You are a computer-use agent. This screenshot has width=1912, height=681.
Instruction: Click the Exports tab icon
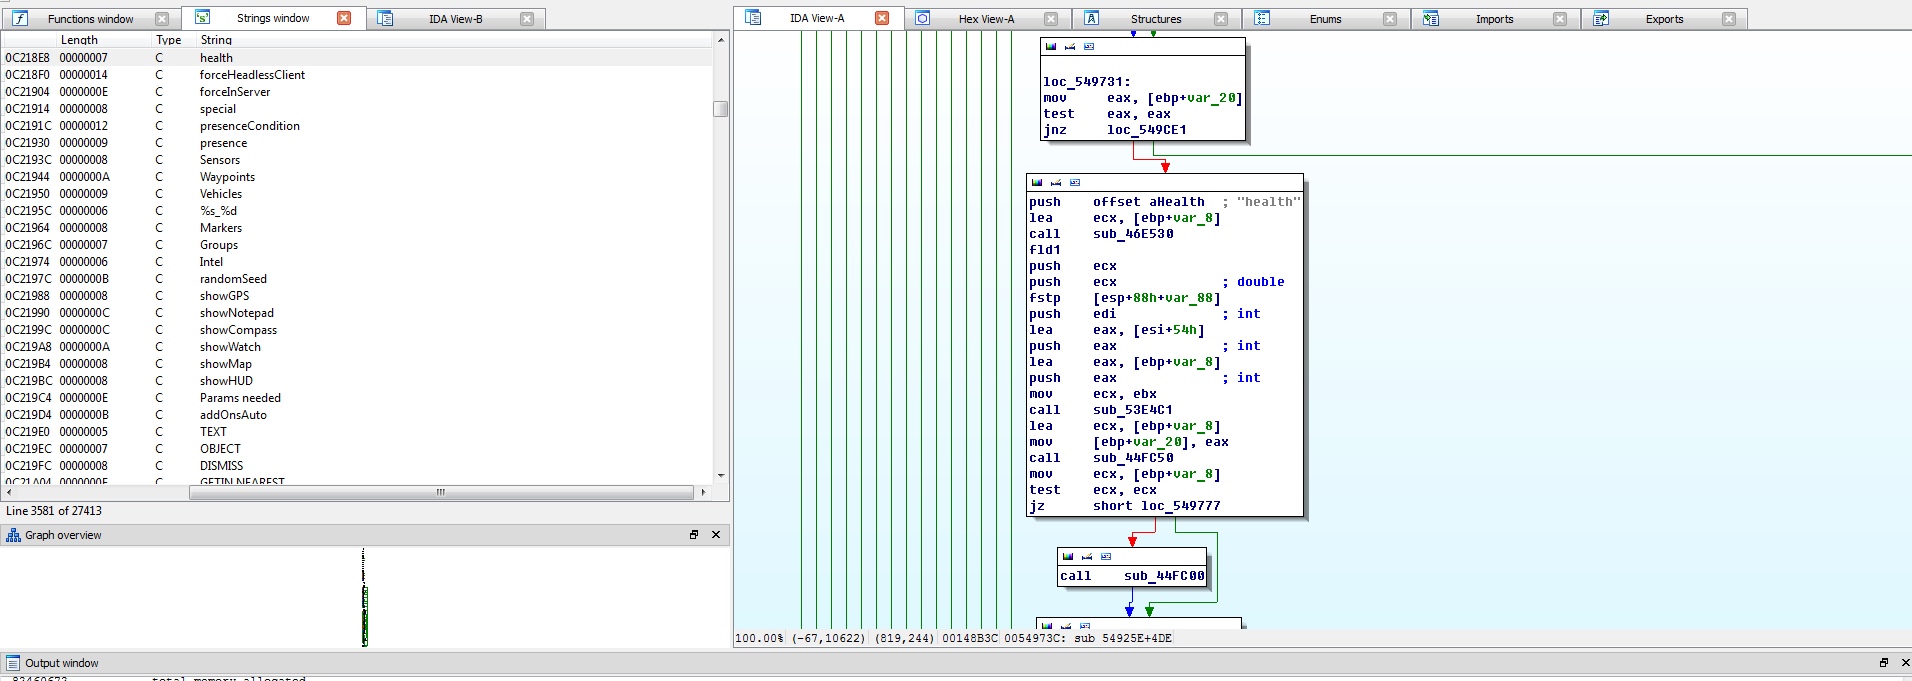(x=1601, y=19)
